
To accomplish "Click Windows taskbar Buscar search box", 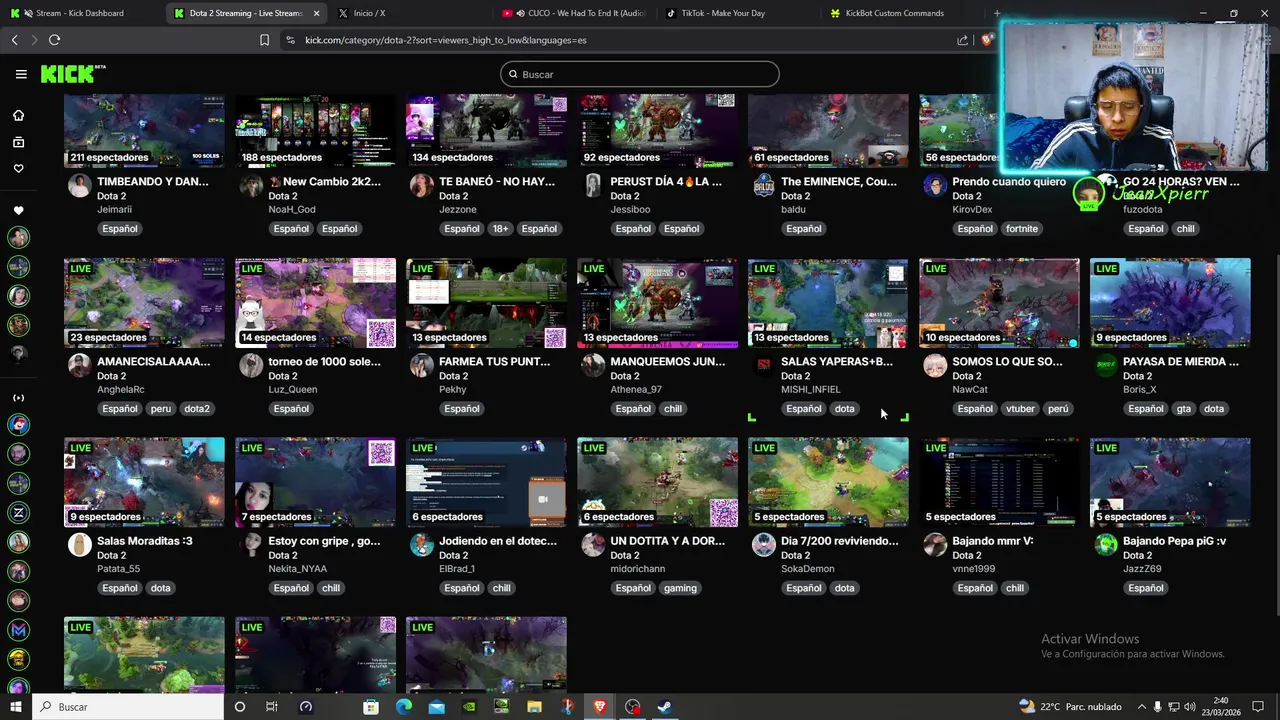I will [127, 707].
